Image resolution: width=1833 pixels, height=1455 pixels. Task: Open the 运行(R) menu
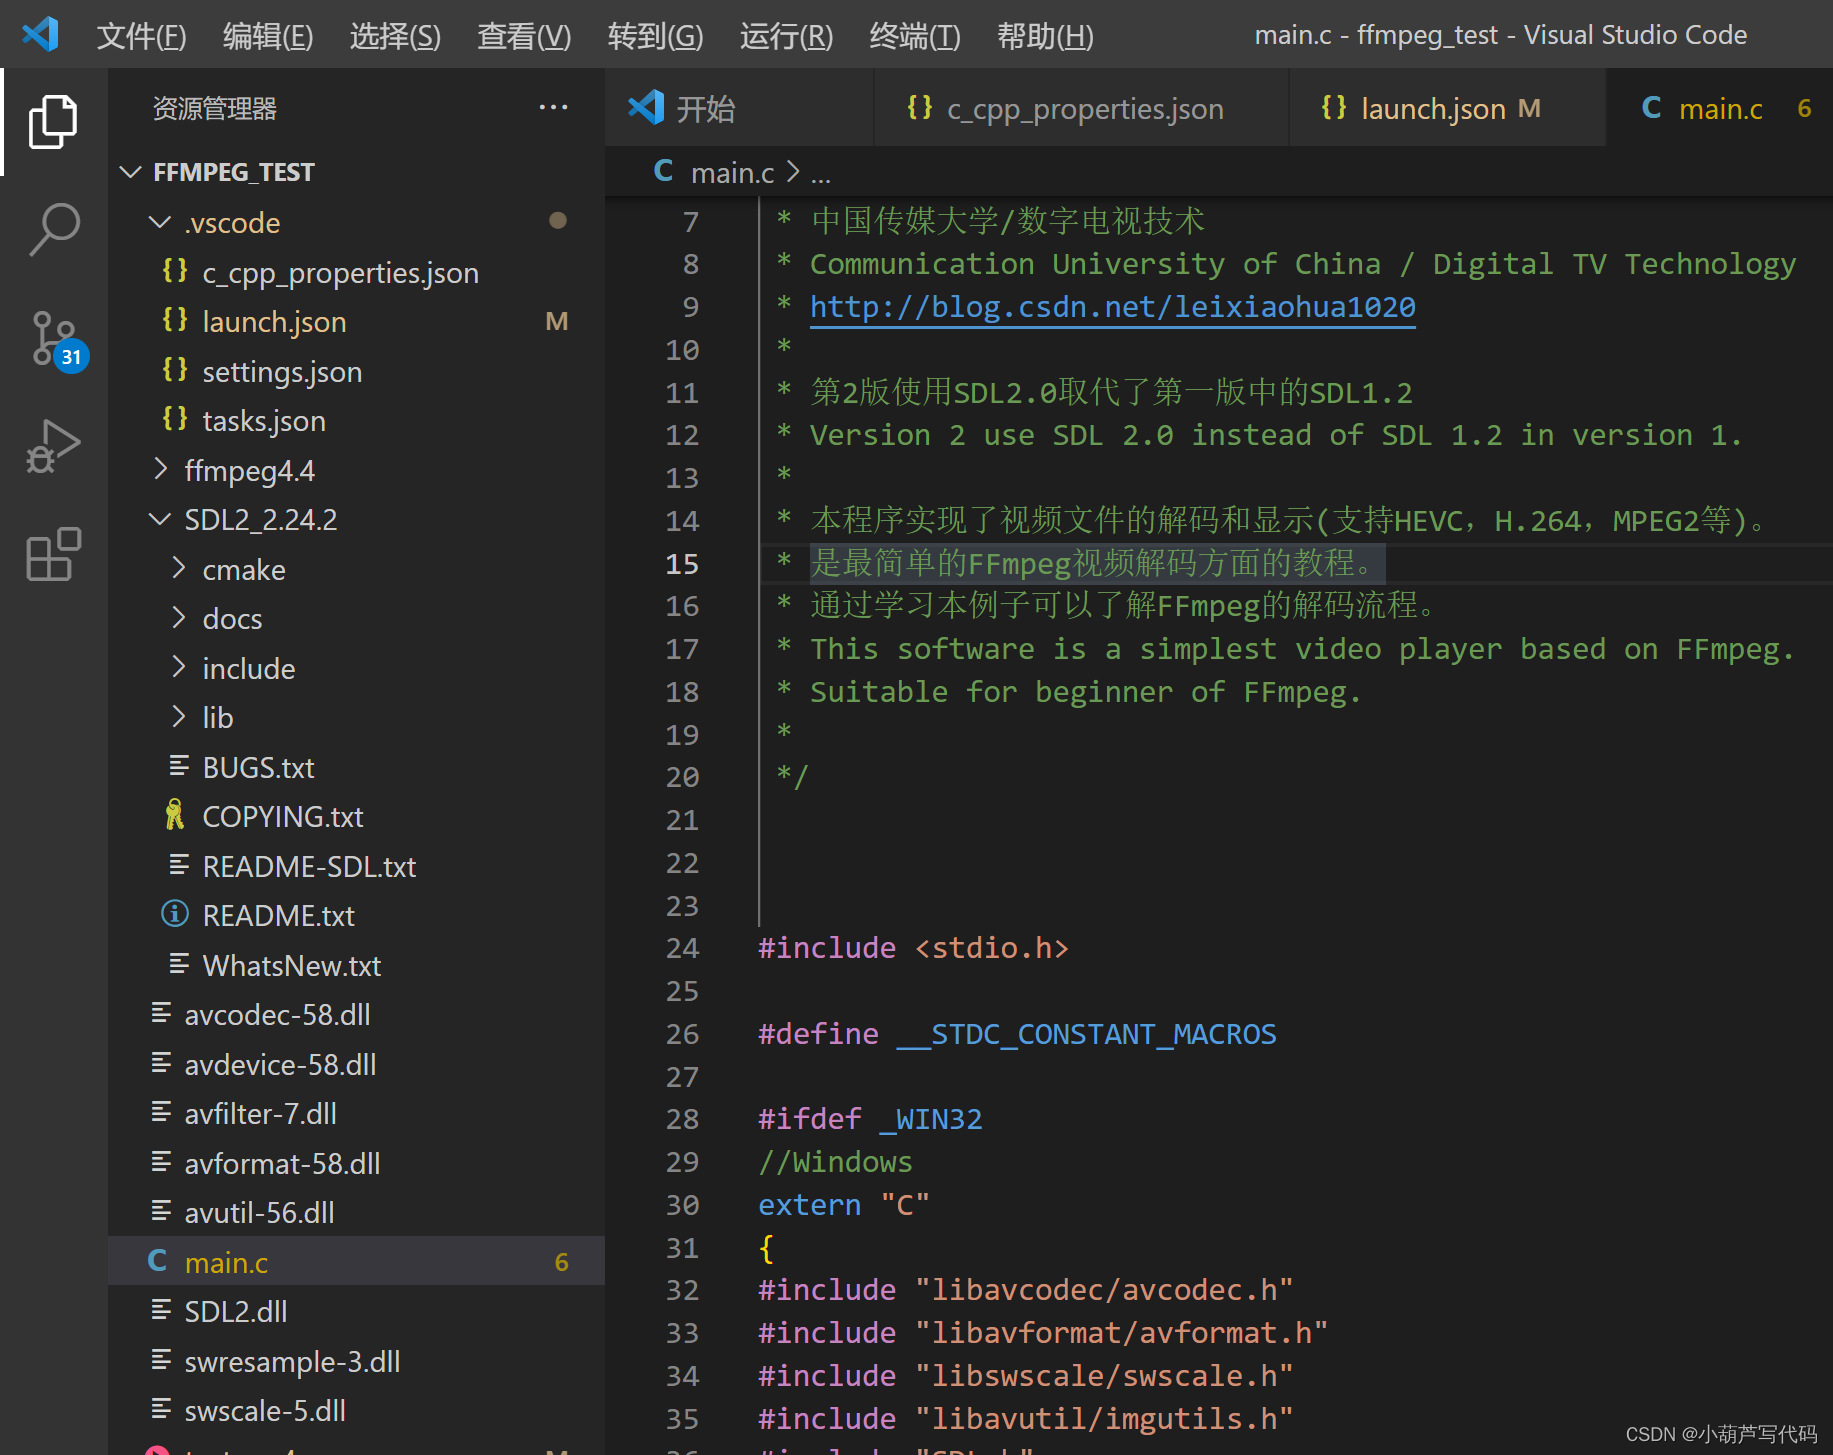pos(785,36)
